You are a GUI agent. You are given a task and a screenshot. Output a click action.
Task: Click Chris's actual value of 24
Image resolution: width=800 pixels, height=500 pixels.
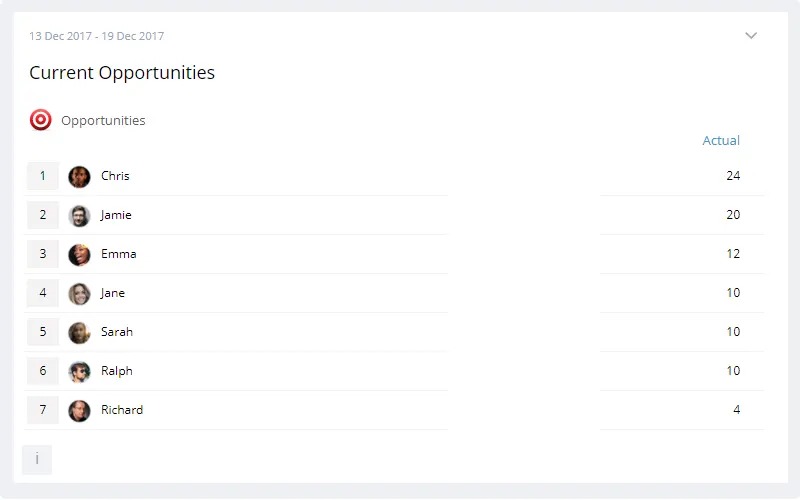(733, 176)
